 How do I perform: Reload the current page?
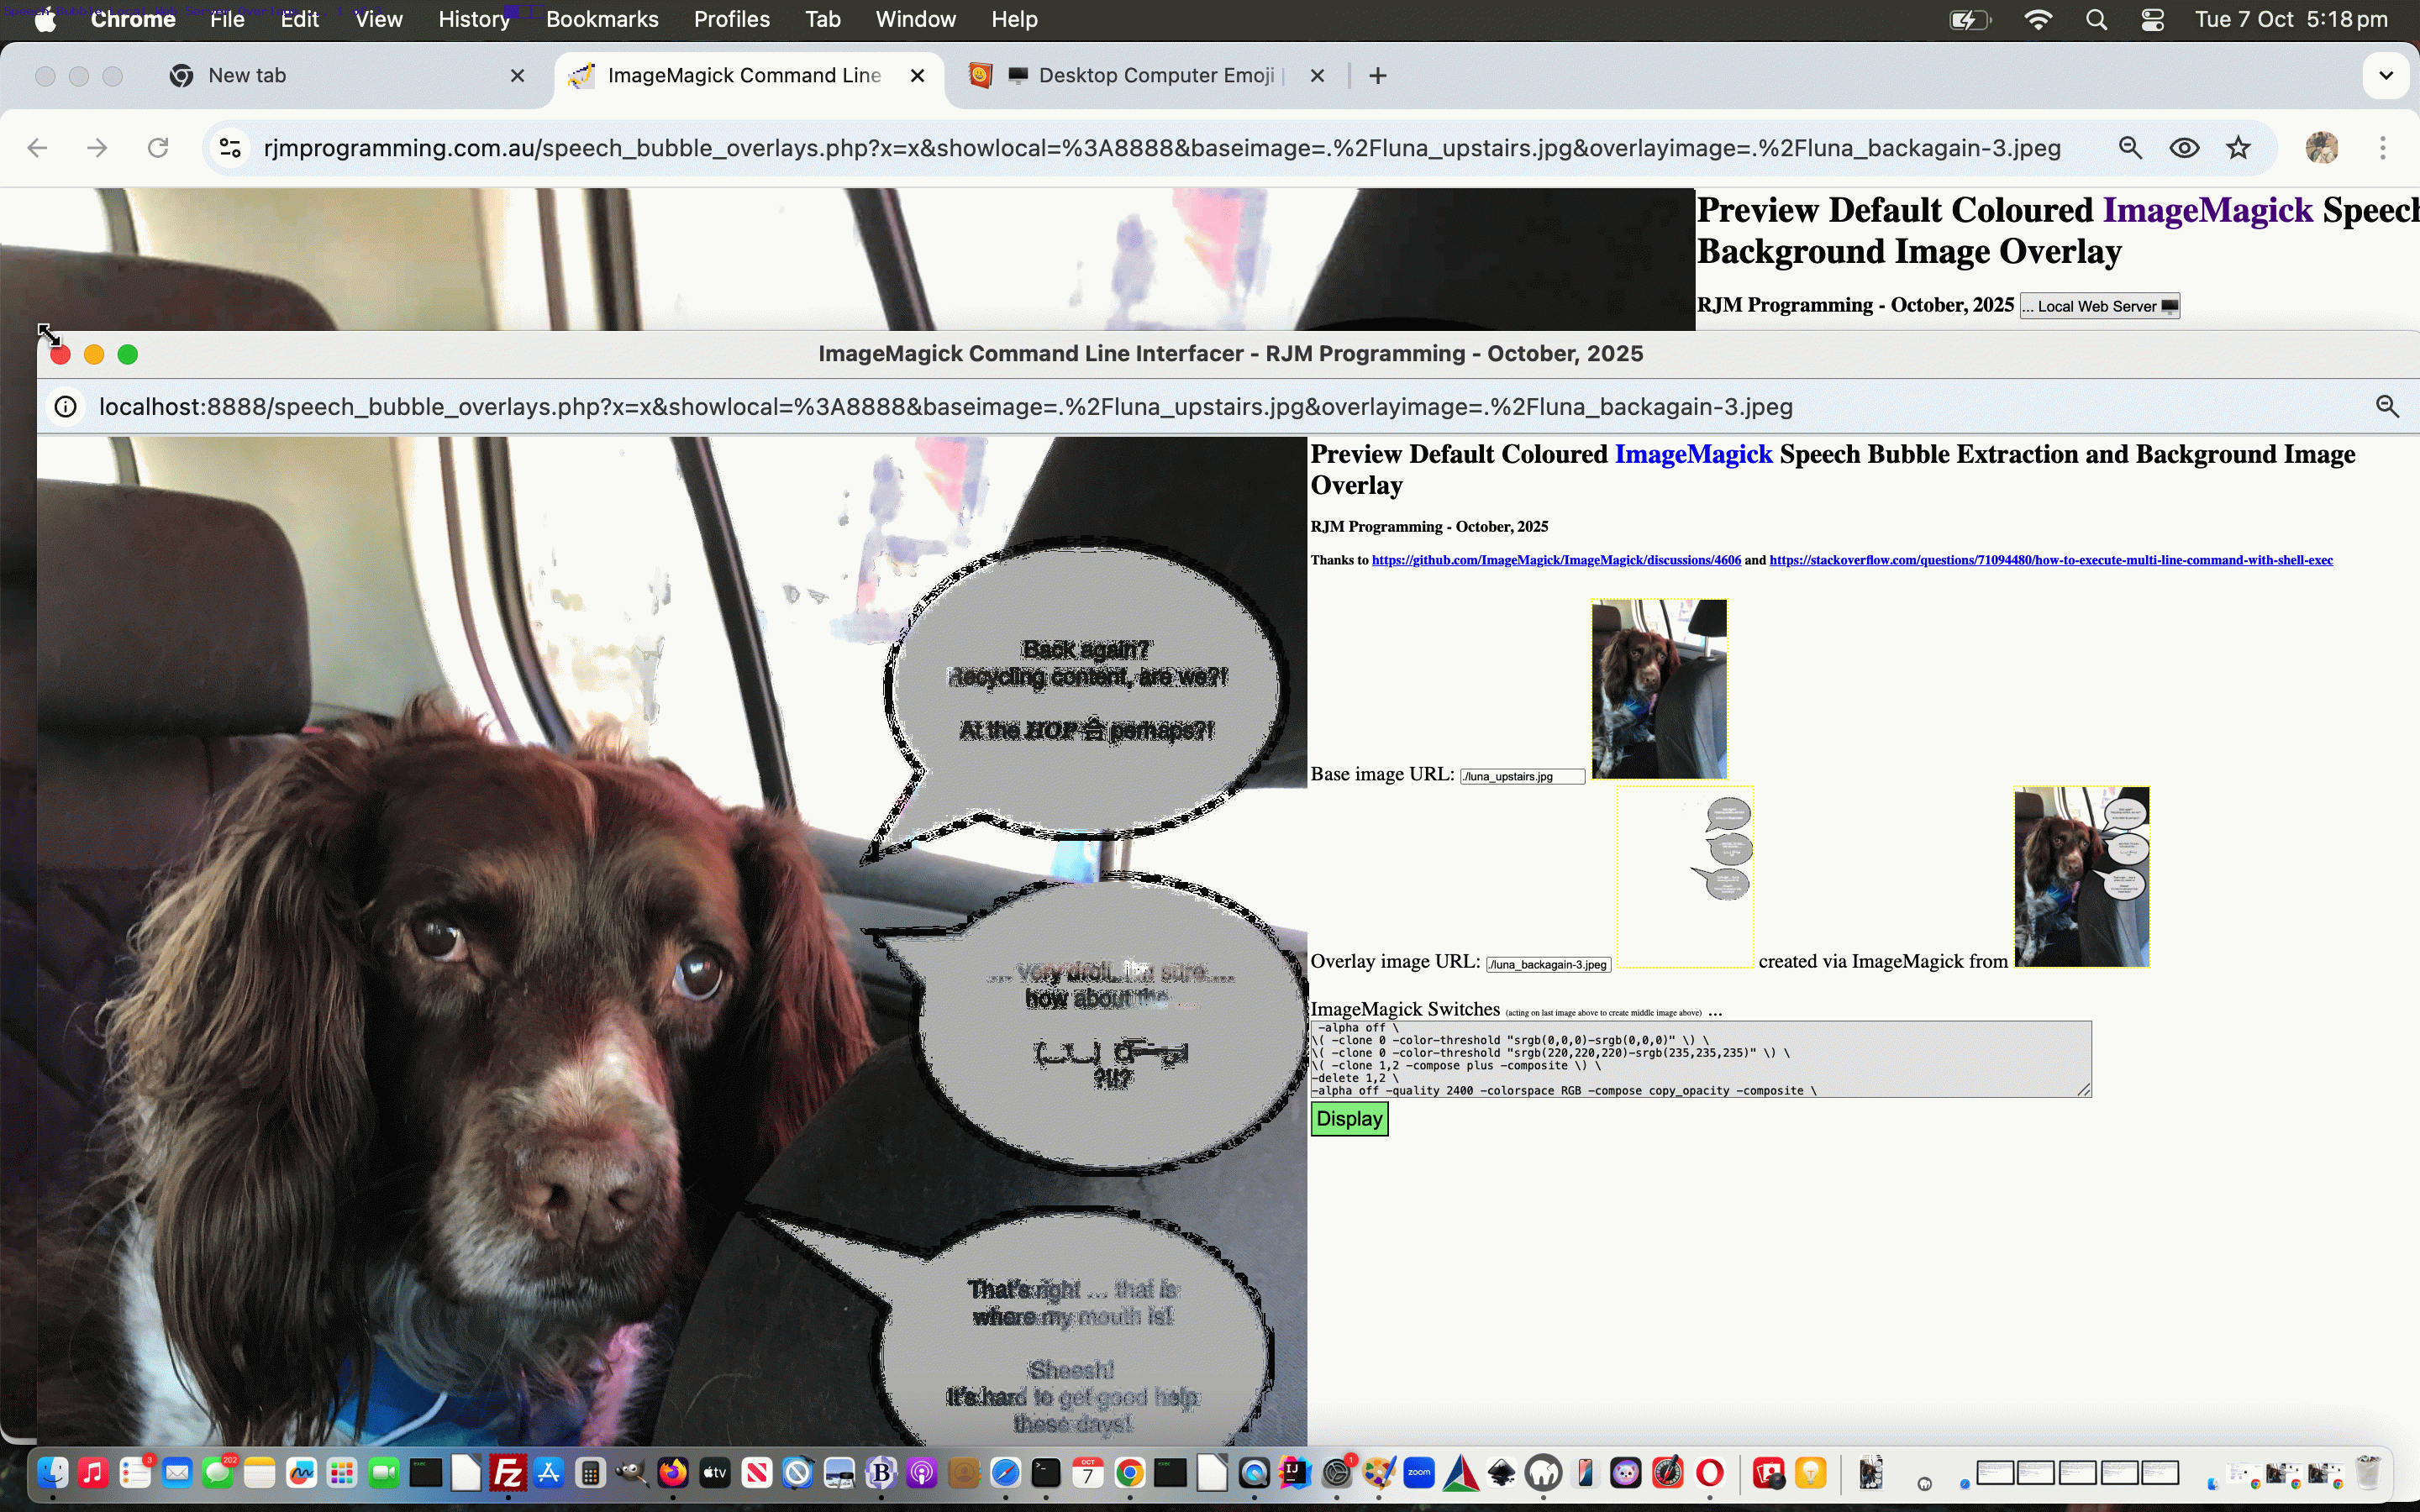point(158,148)
